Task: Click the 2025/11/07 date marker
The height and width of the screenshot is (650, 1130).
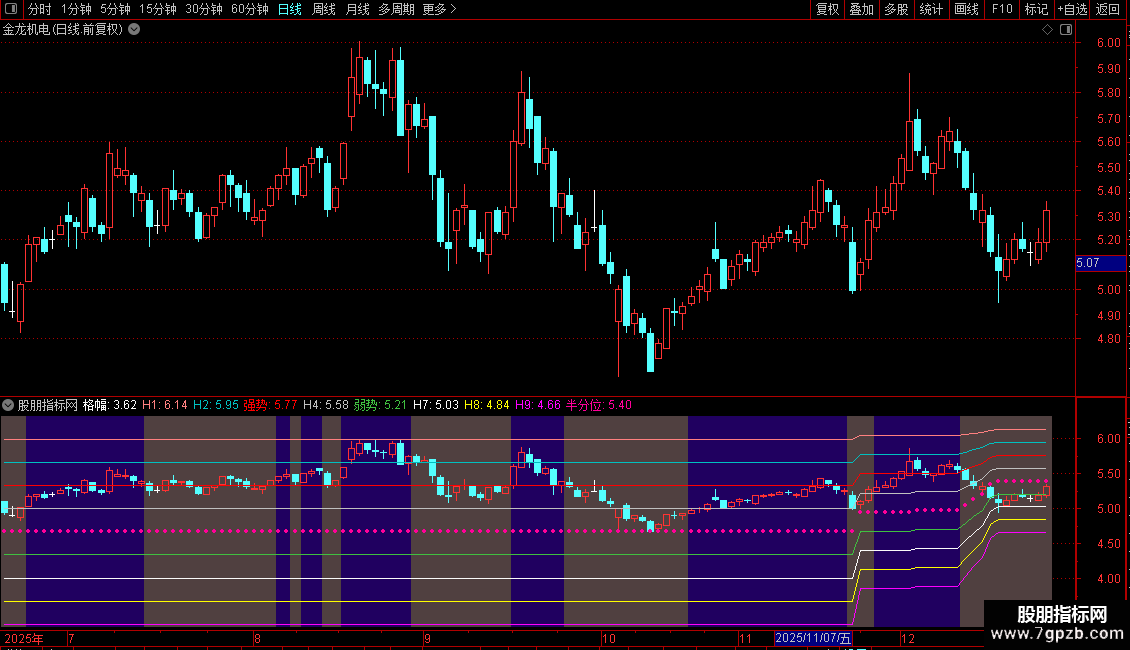Action: pyautogui.click(x=814, y=638)
